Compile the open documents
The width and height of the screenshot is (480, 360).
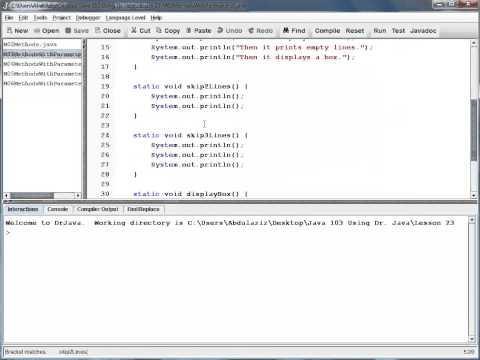[x=327, y=31]
